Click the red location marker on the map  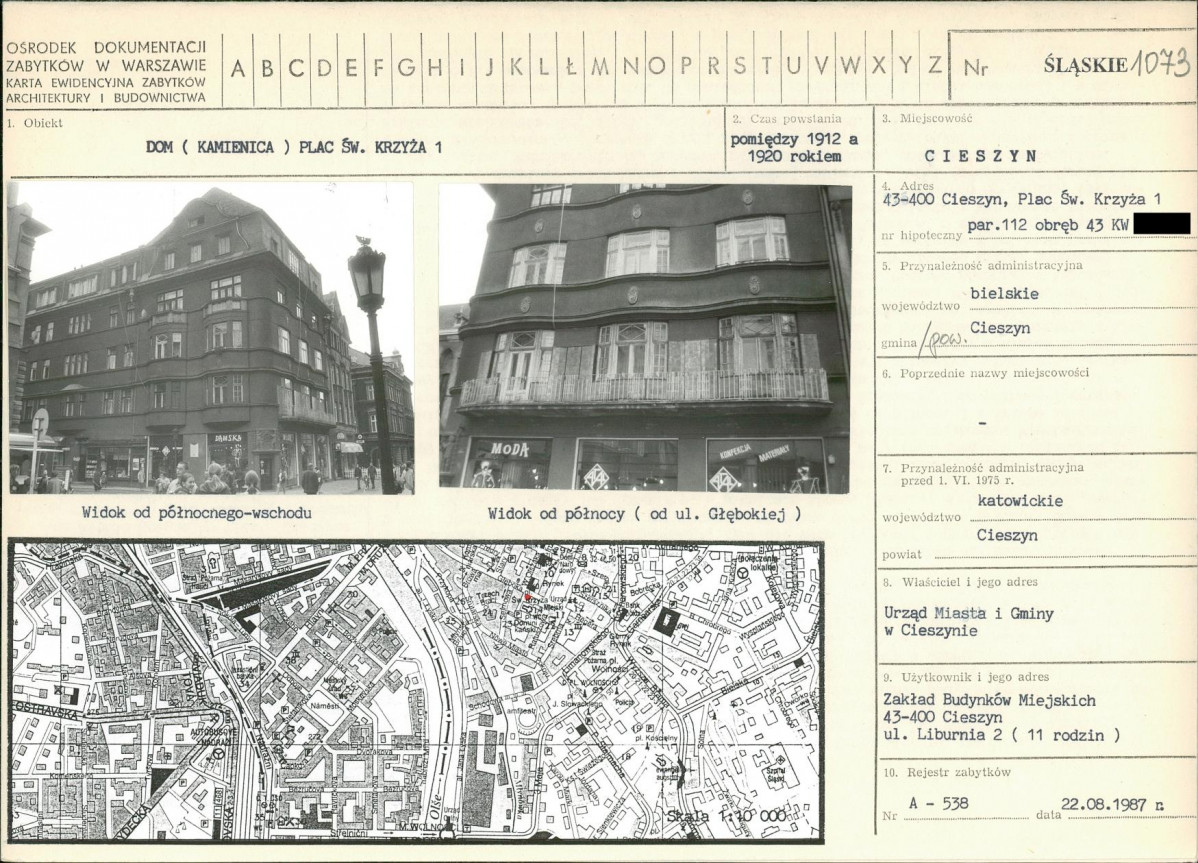[x=527, y=597]
